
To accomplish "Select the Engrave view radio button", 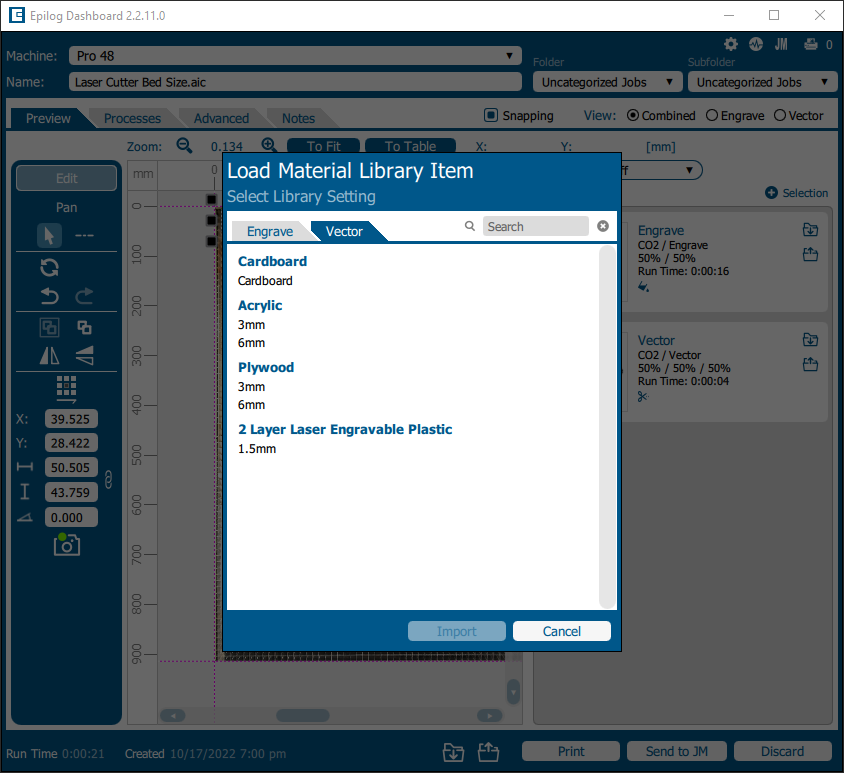I will pos(712,115).
